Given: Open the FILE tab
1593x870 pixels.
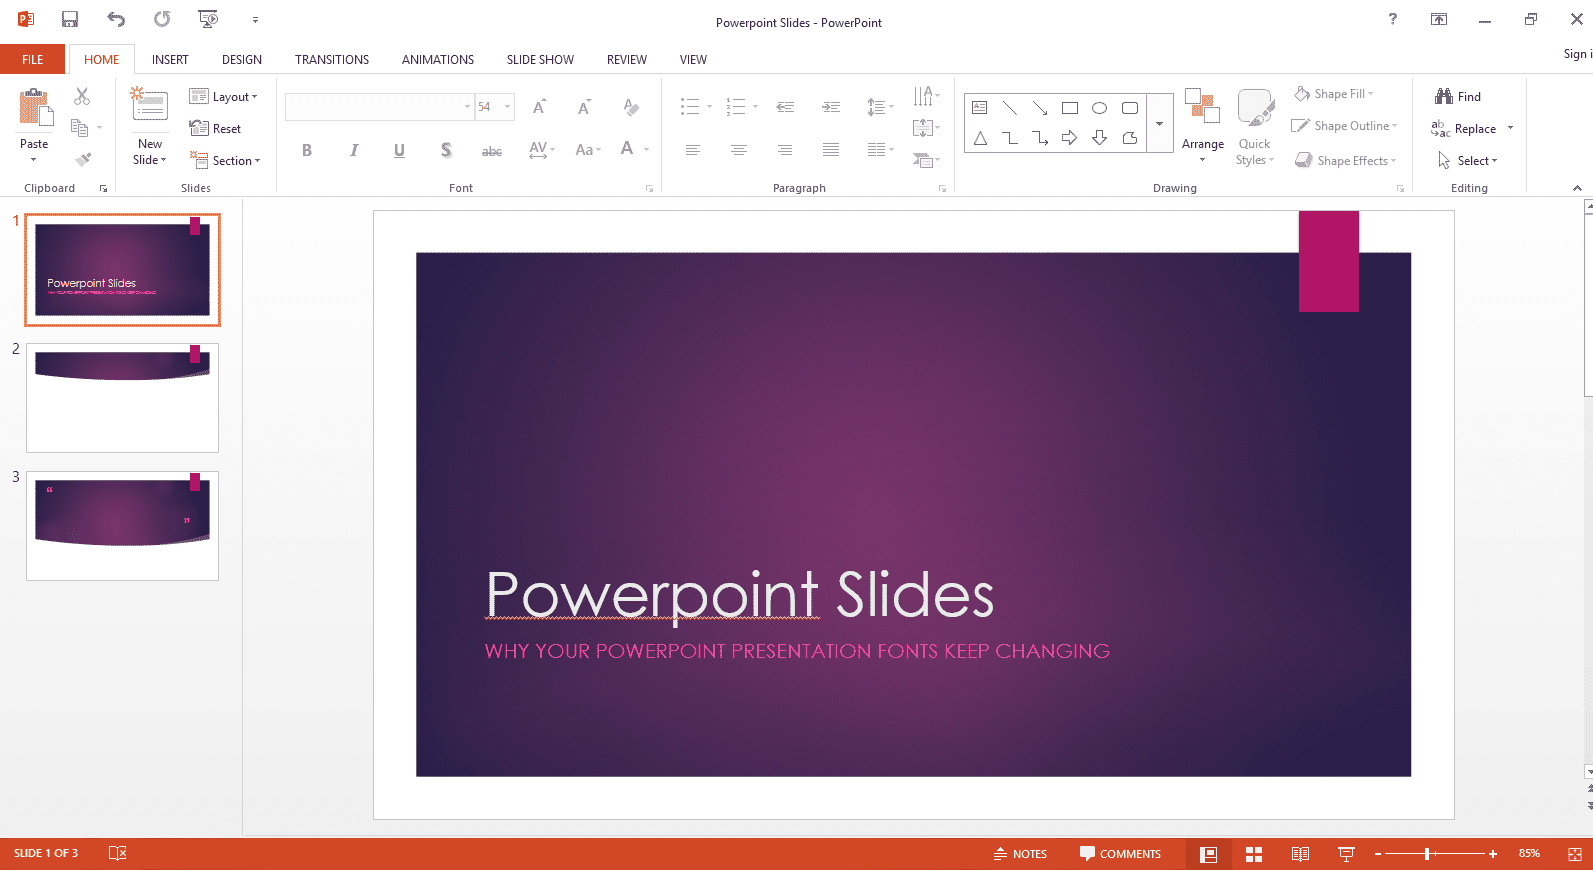Looking at the screenshot, I should [33, 59].
